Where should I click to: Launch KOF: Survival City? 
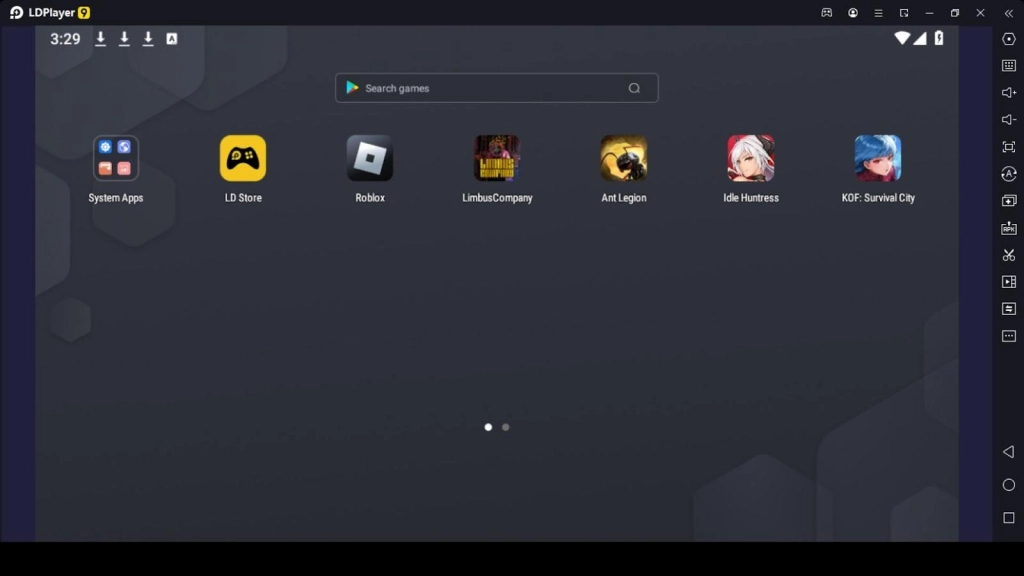878,158
